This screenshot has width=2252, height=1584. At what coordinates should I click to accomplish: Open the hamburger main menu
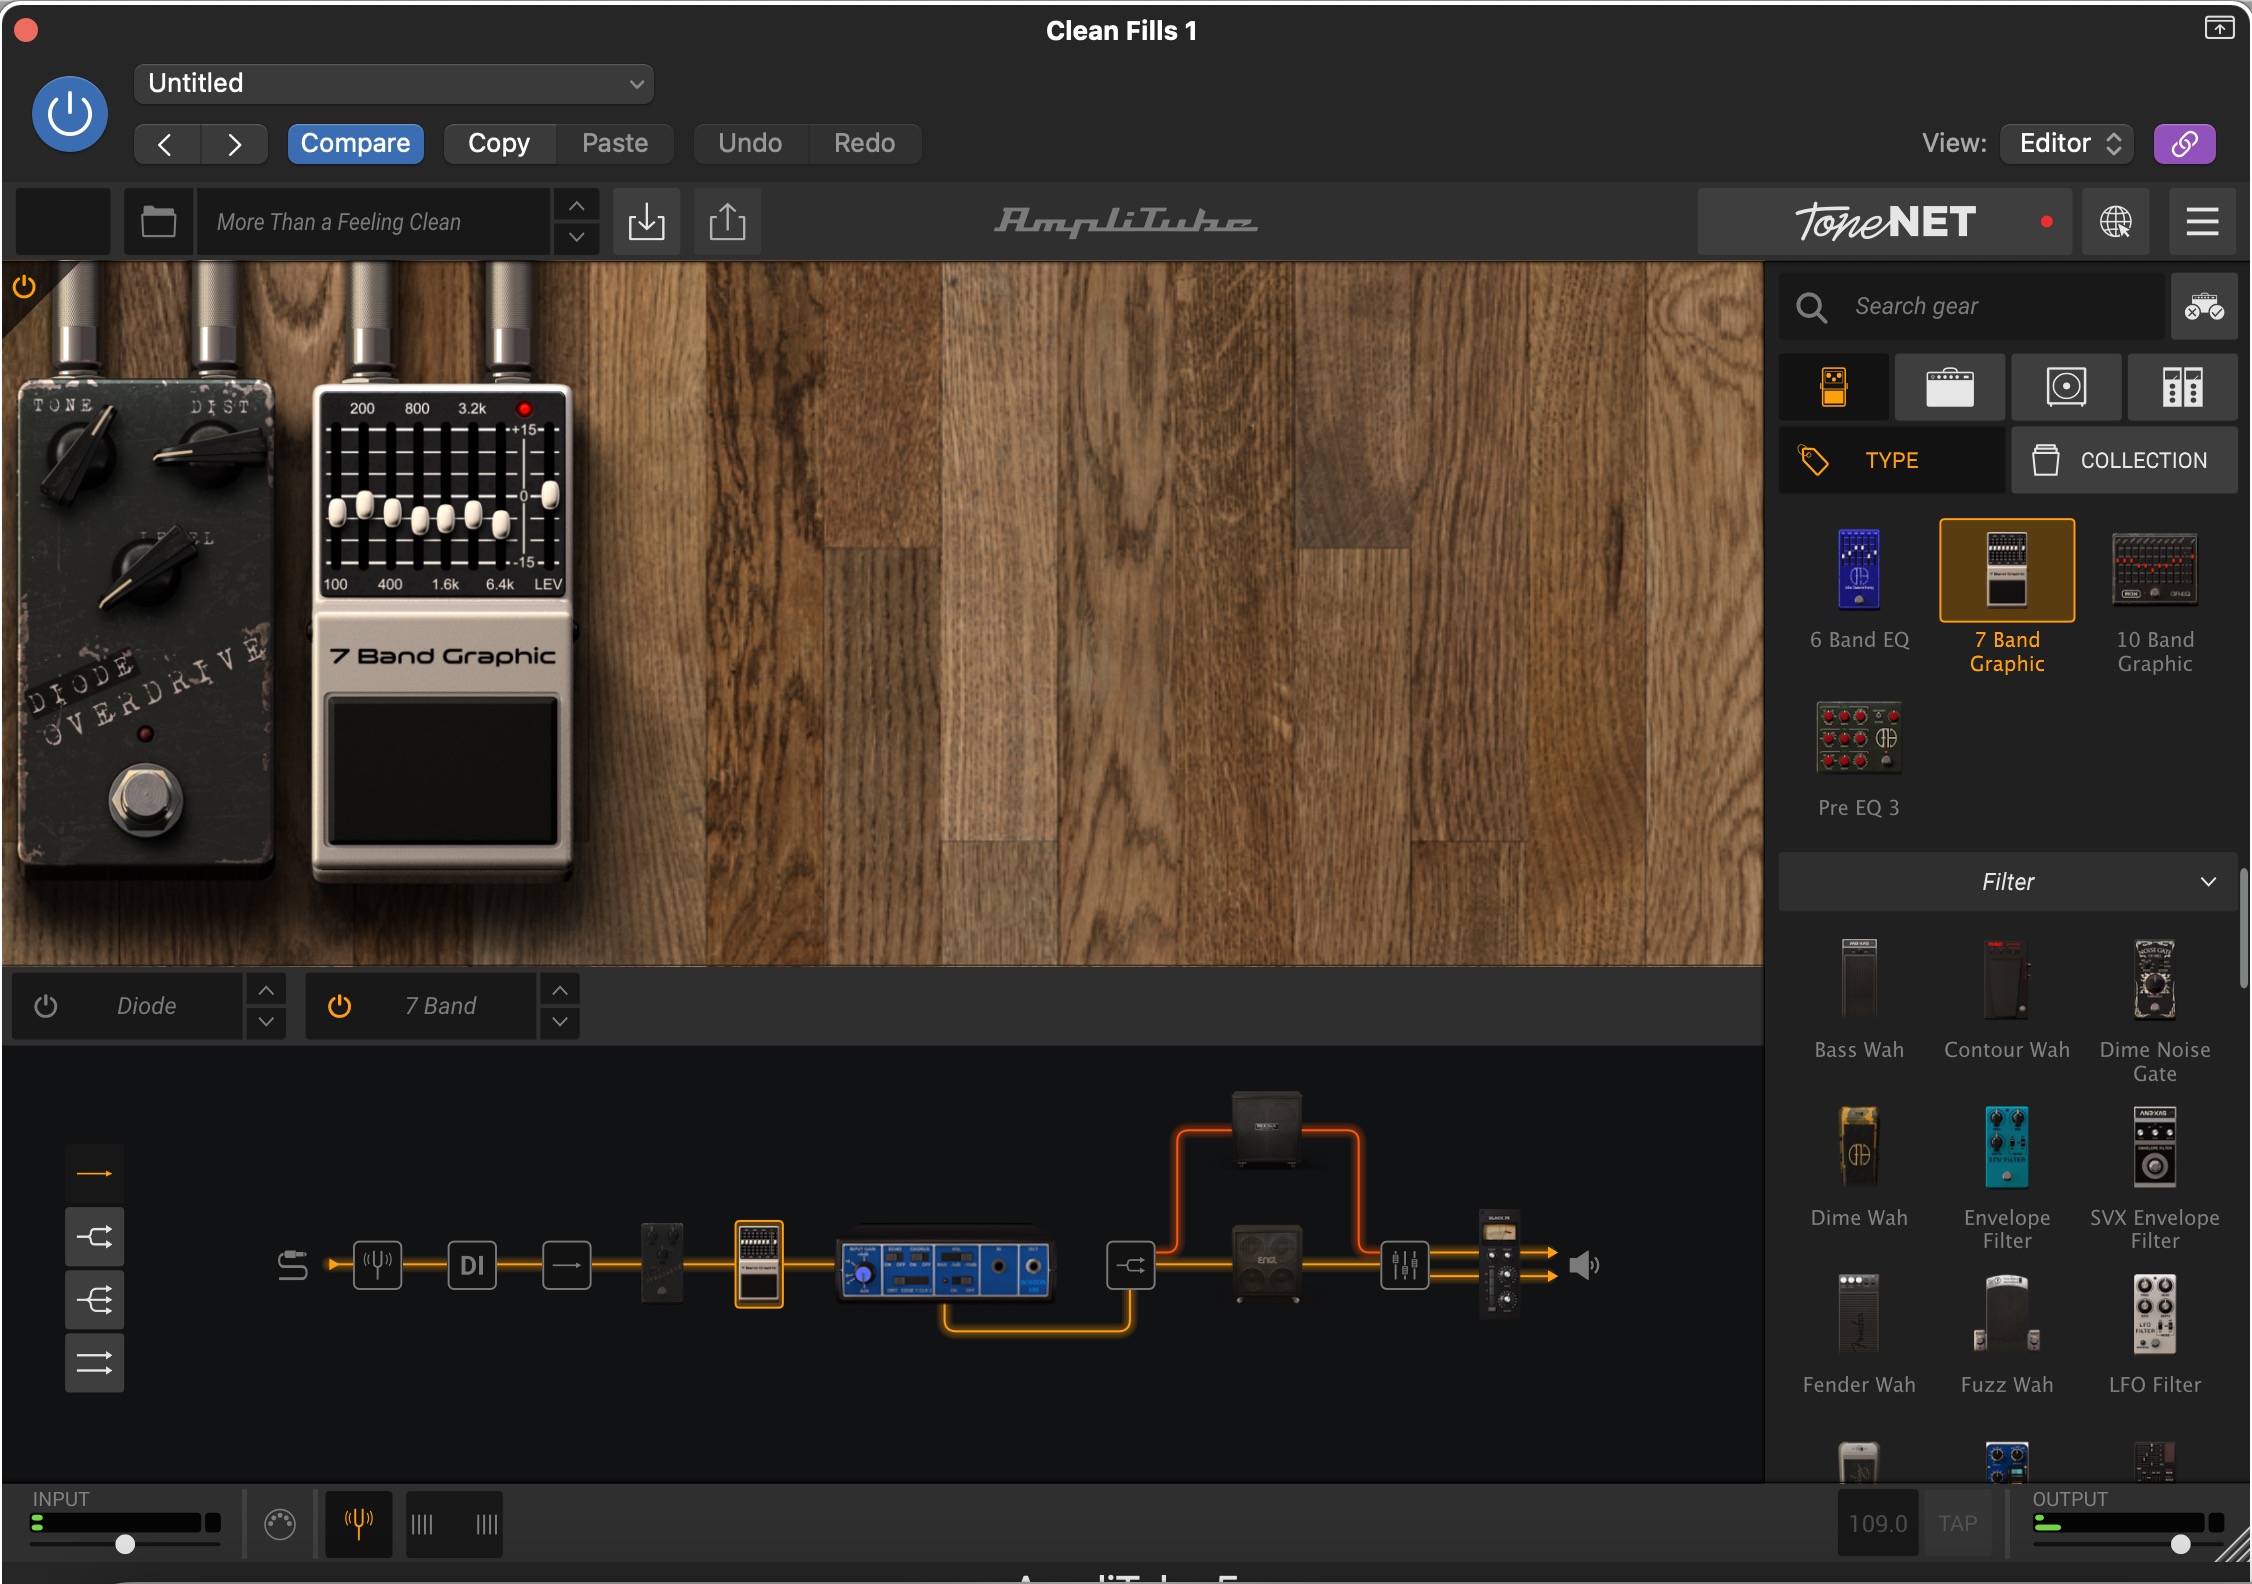coord(2202,221)
